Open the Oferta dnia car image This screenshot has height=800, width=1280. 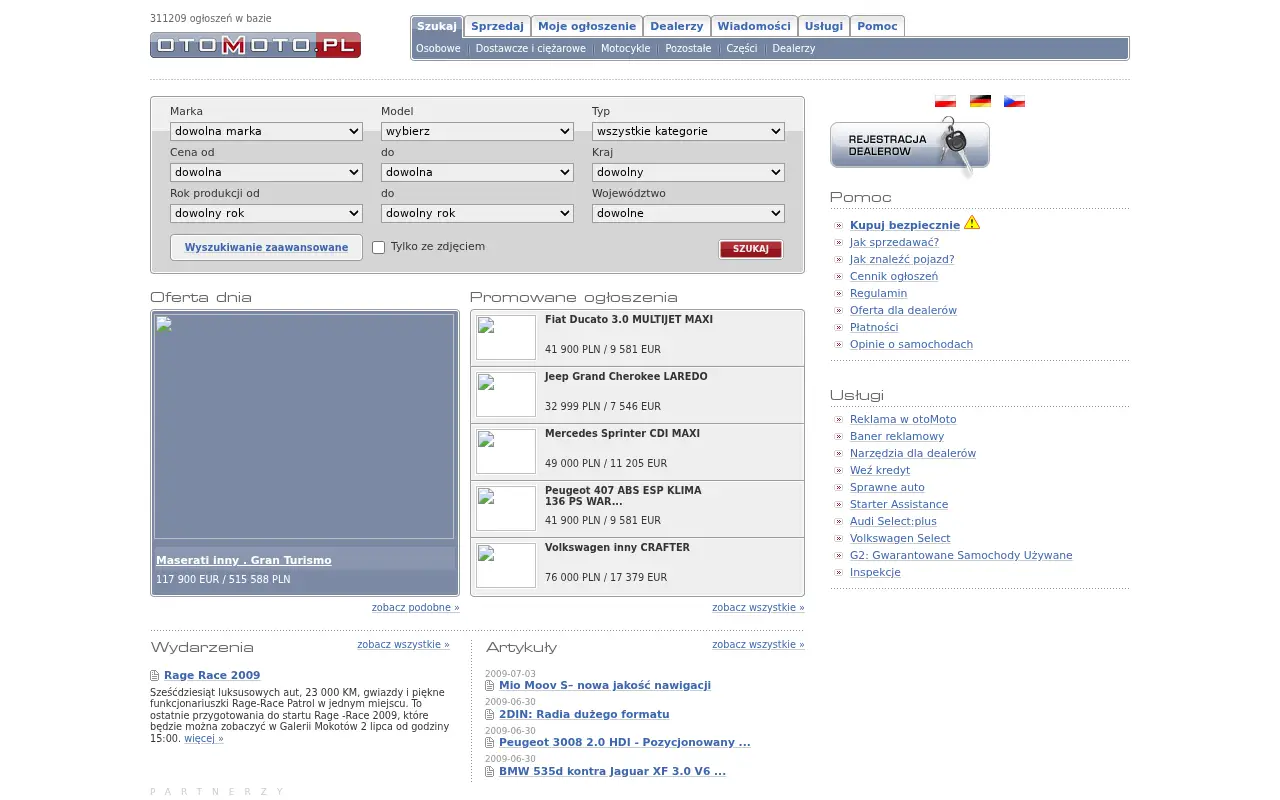(x=304, y=427)
